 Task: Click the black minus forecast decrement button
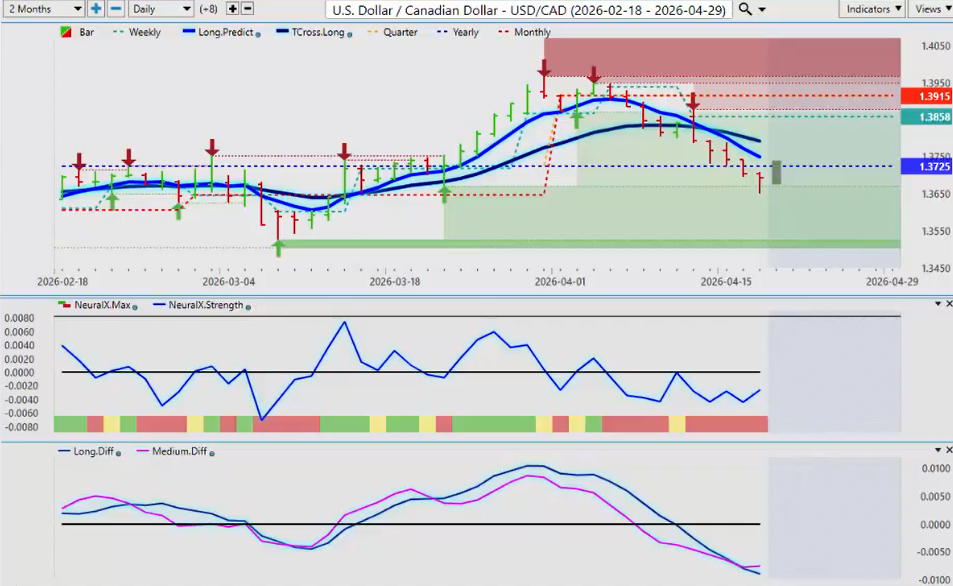[x=248, y=9]
